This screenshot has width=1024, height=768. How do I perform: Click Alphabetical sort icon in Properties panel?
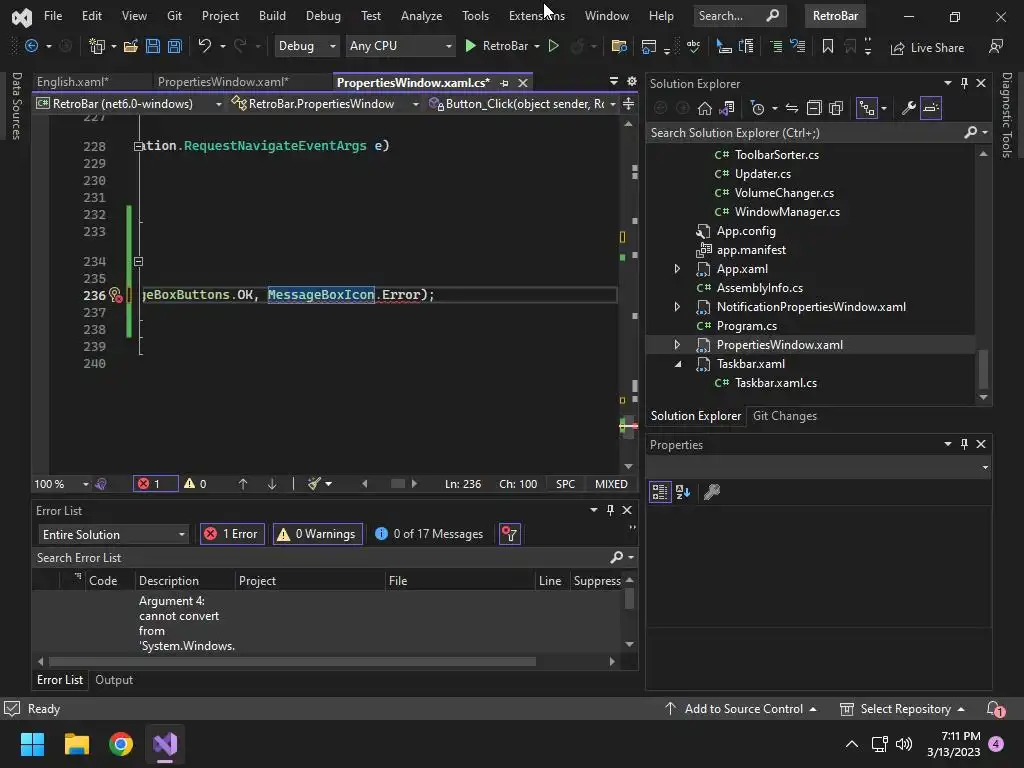click(682, 492)
